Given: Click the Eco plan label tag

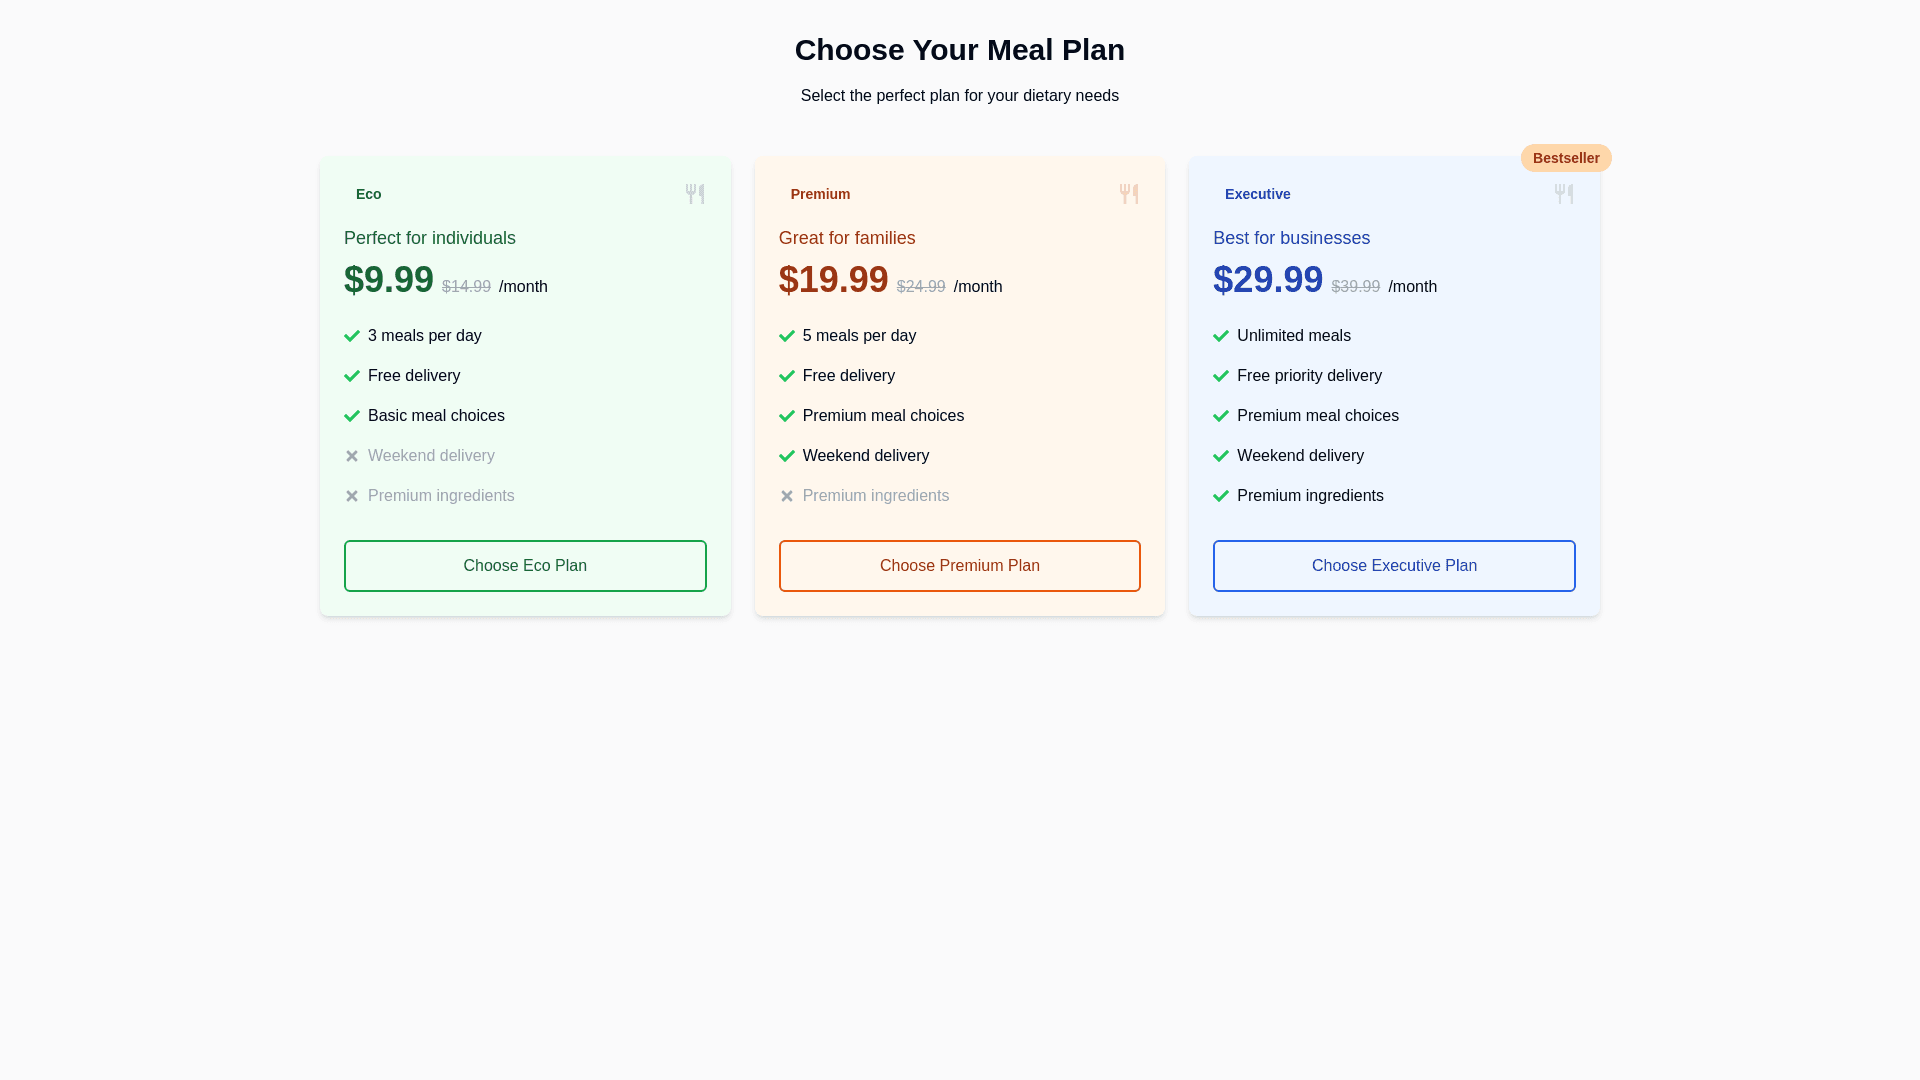Looking at the screenshot, I should click(x=368, y=194).
